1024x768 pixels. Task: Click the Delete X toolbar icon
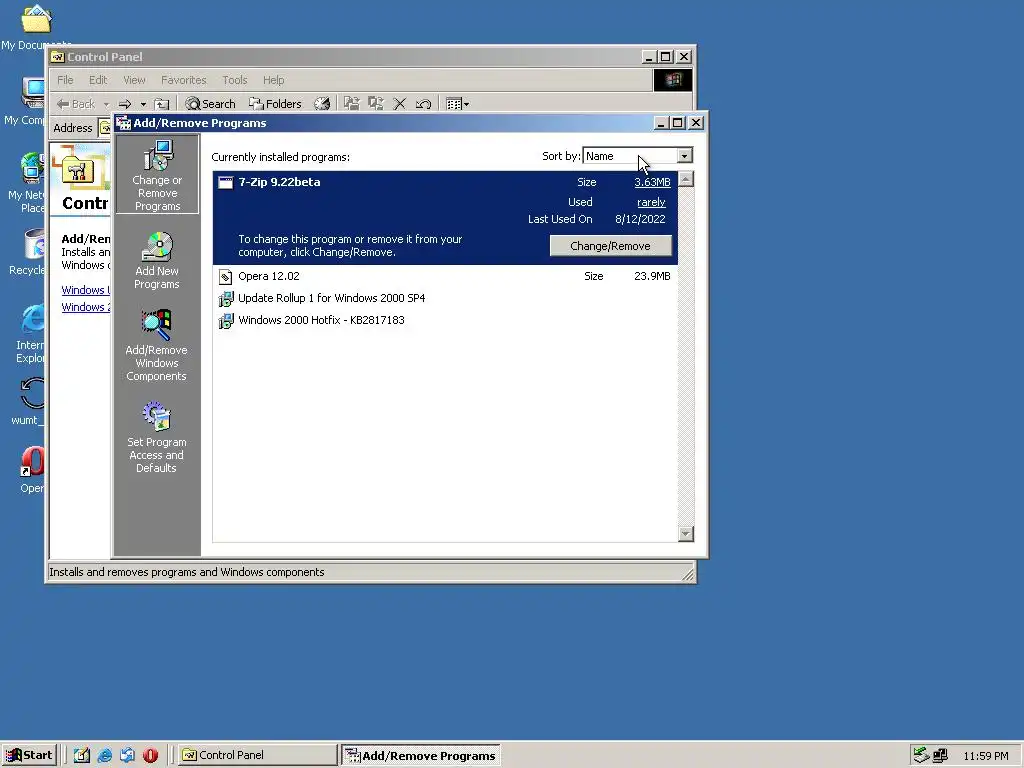(400, 104)
